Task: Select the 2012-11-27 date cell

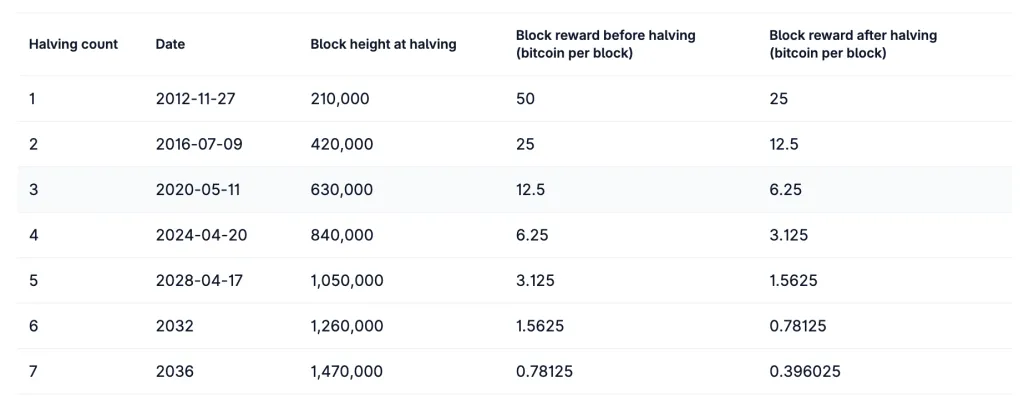Action: point(199,99)
